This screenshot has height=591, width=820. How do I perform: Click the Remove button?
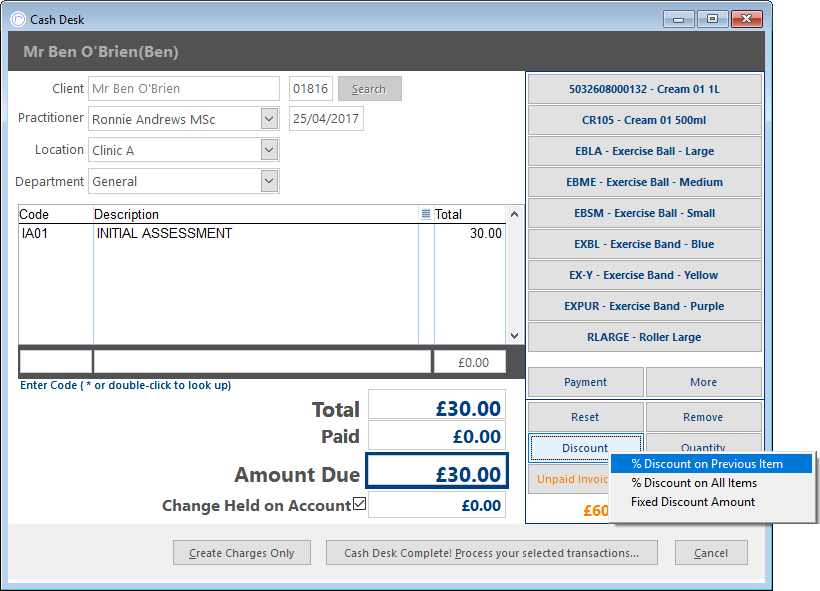point(704,417)
